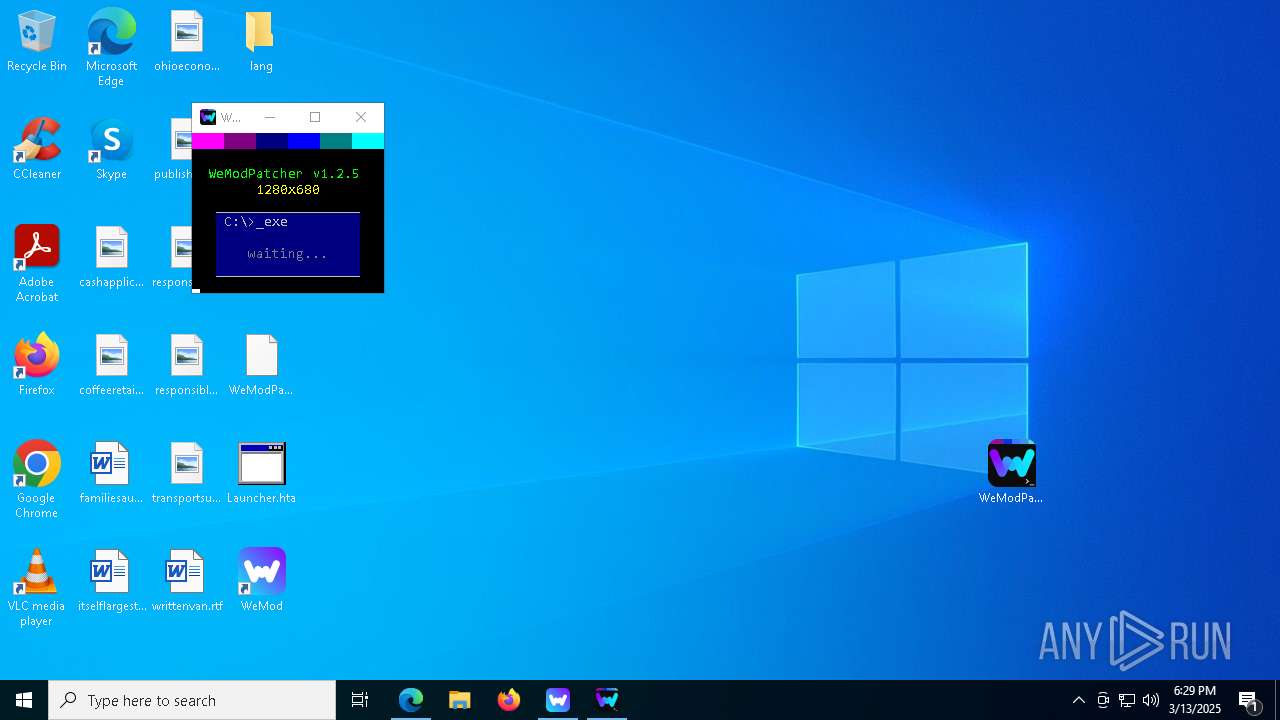Close the WeModPatcher window
Viewport: 1280px width, 720px height.
pos(361,117)
